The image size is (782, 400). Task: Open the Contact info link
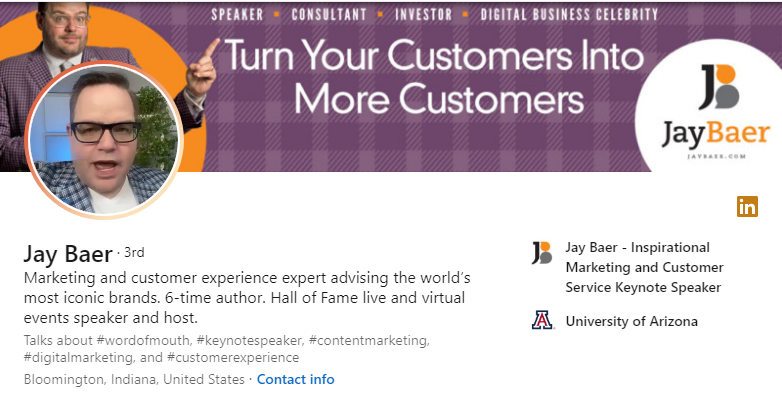click(x=295, y=379)
